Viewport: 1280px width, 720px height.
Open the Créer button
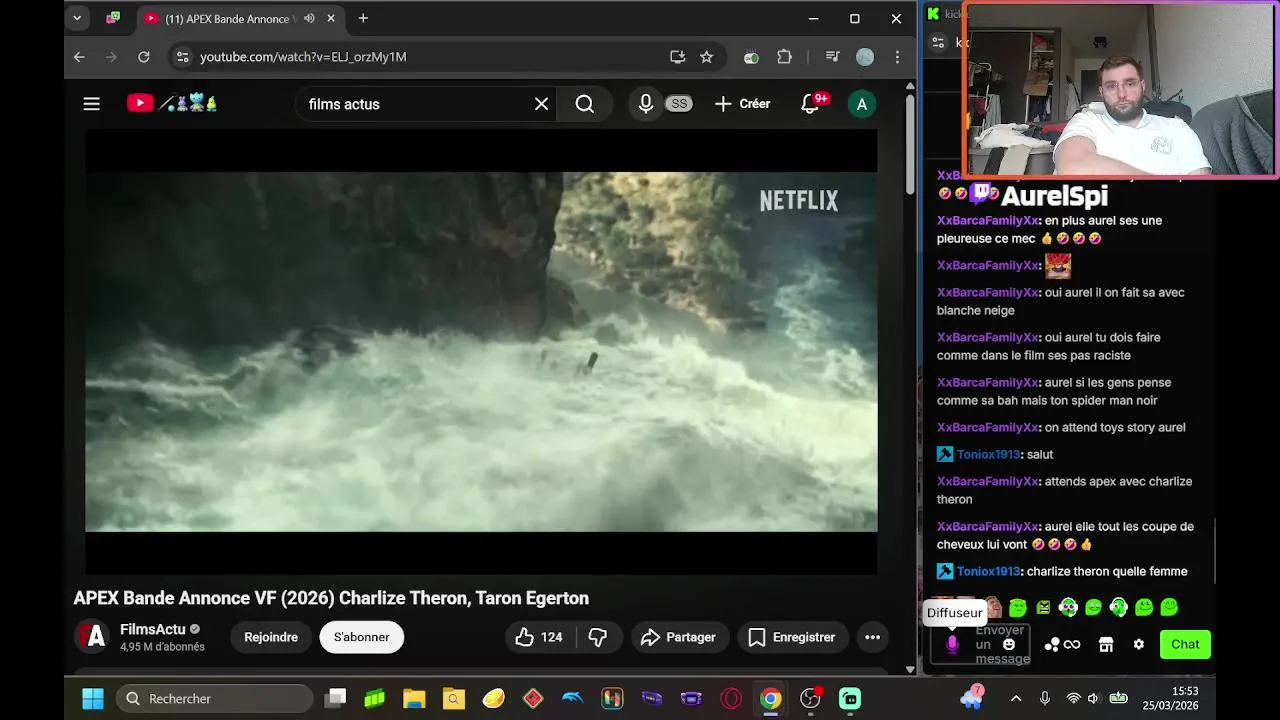pos(743,104)
